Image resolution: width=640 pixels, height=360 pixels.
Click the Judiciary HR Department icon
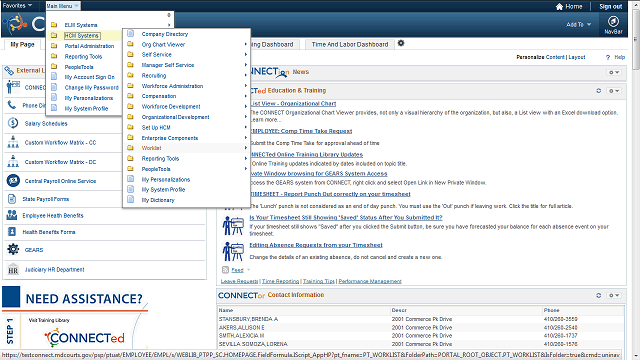point(13,269)
